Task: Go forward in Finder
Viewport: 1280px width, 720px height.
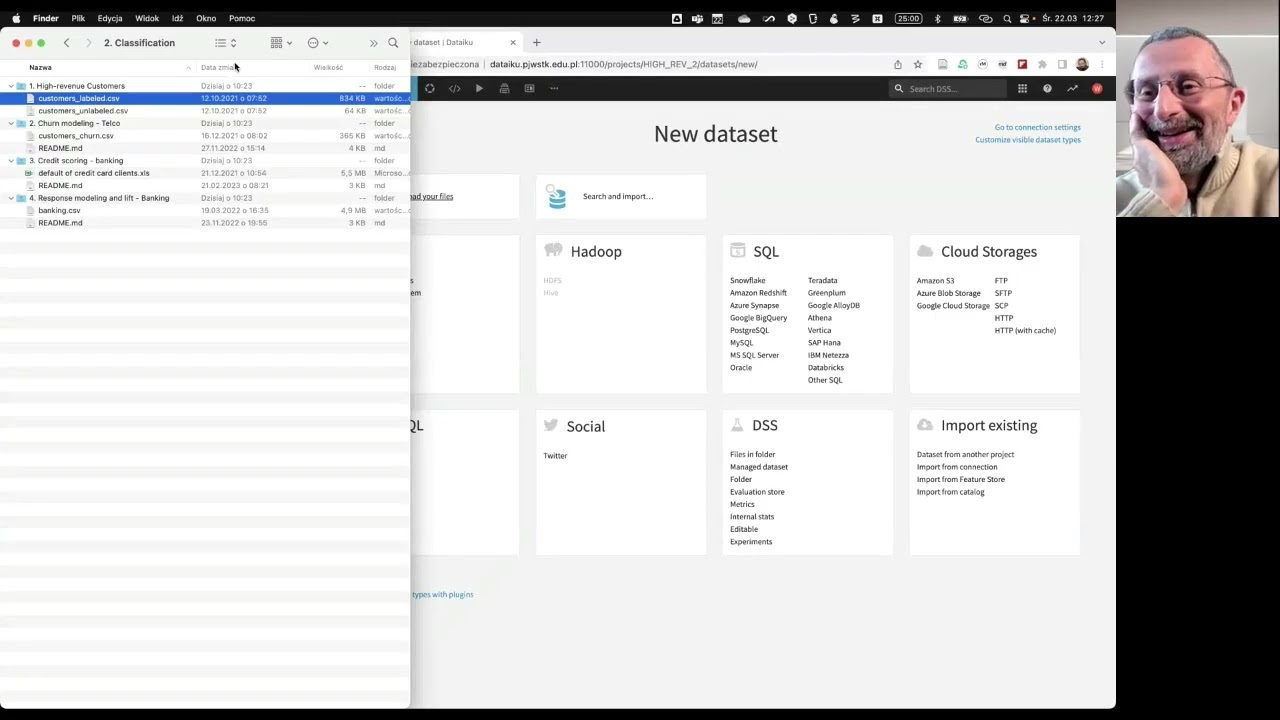Action: coord(88,43)
